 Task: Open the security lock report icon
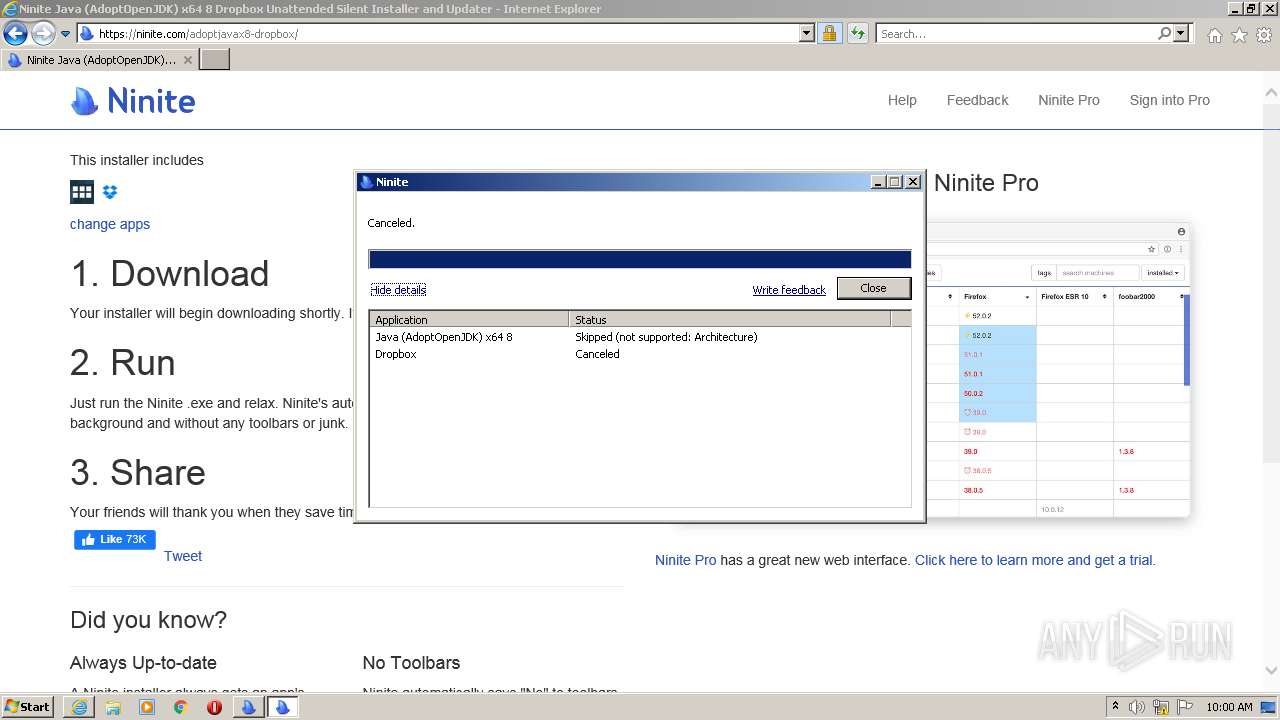tap(829, 33)
